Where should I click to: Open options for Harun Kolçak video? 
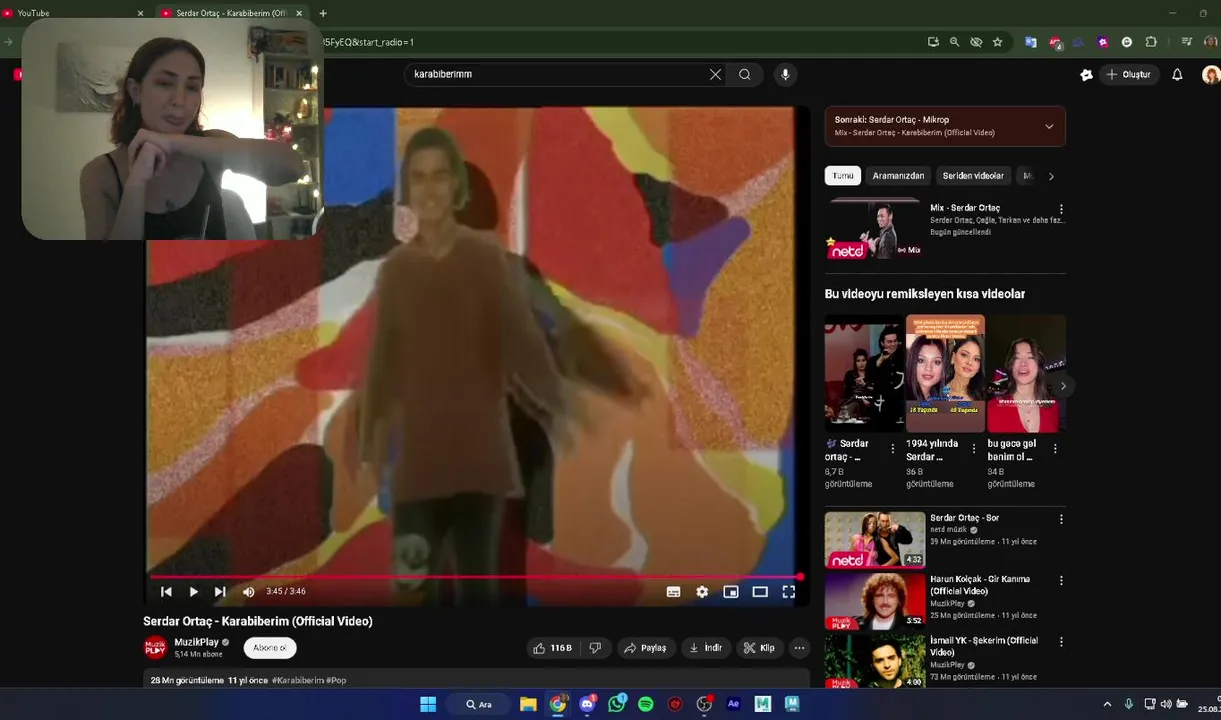click(1061, 580)
